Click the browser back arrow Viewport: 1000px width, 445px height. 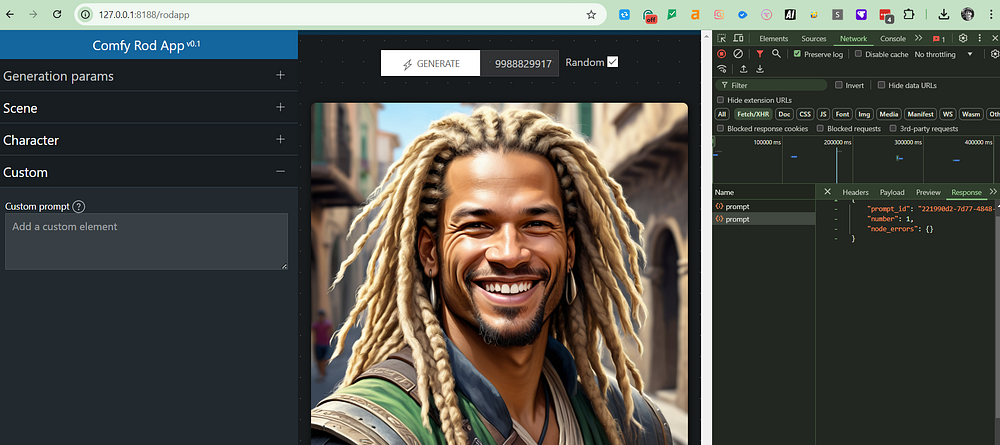pyautogui.click(x=11, y=14)
